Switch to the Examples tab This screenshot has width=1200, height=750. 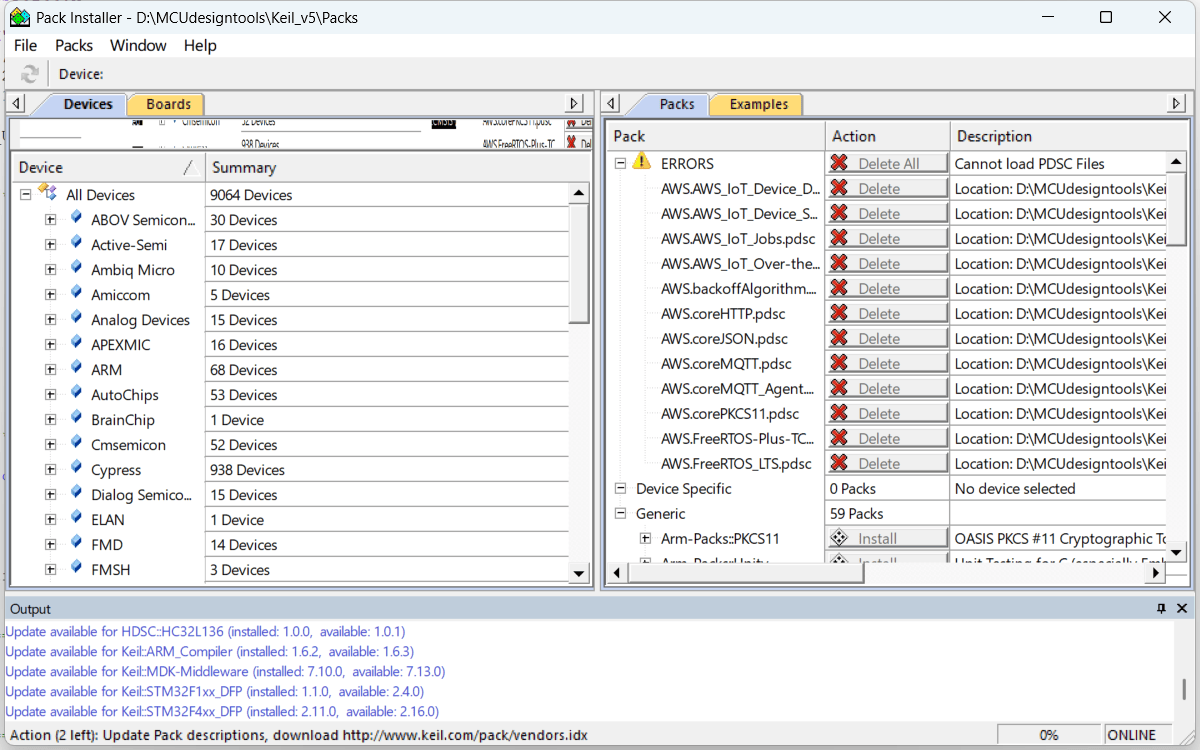tap(758, 104)
